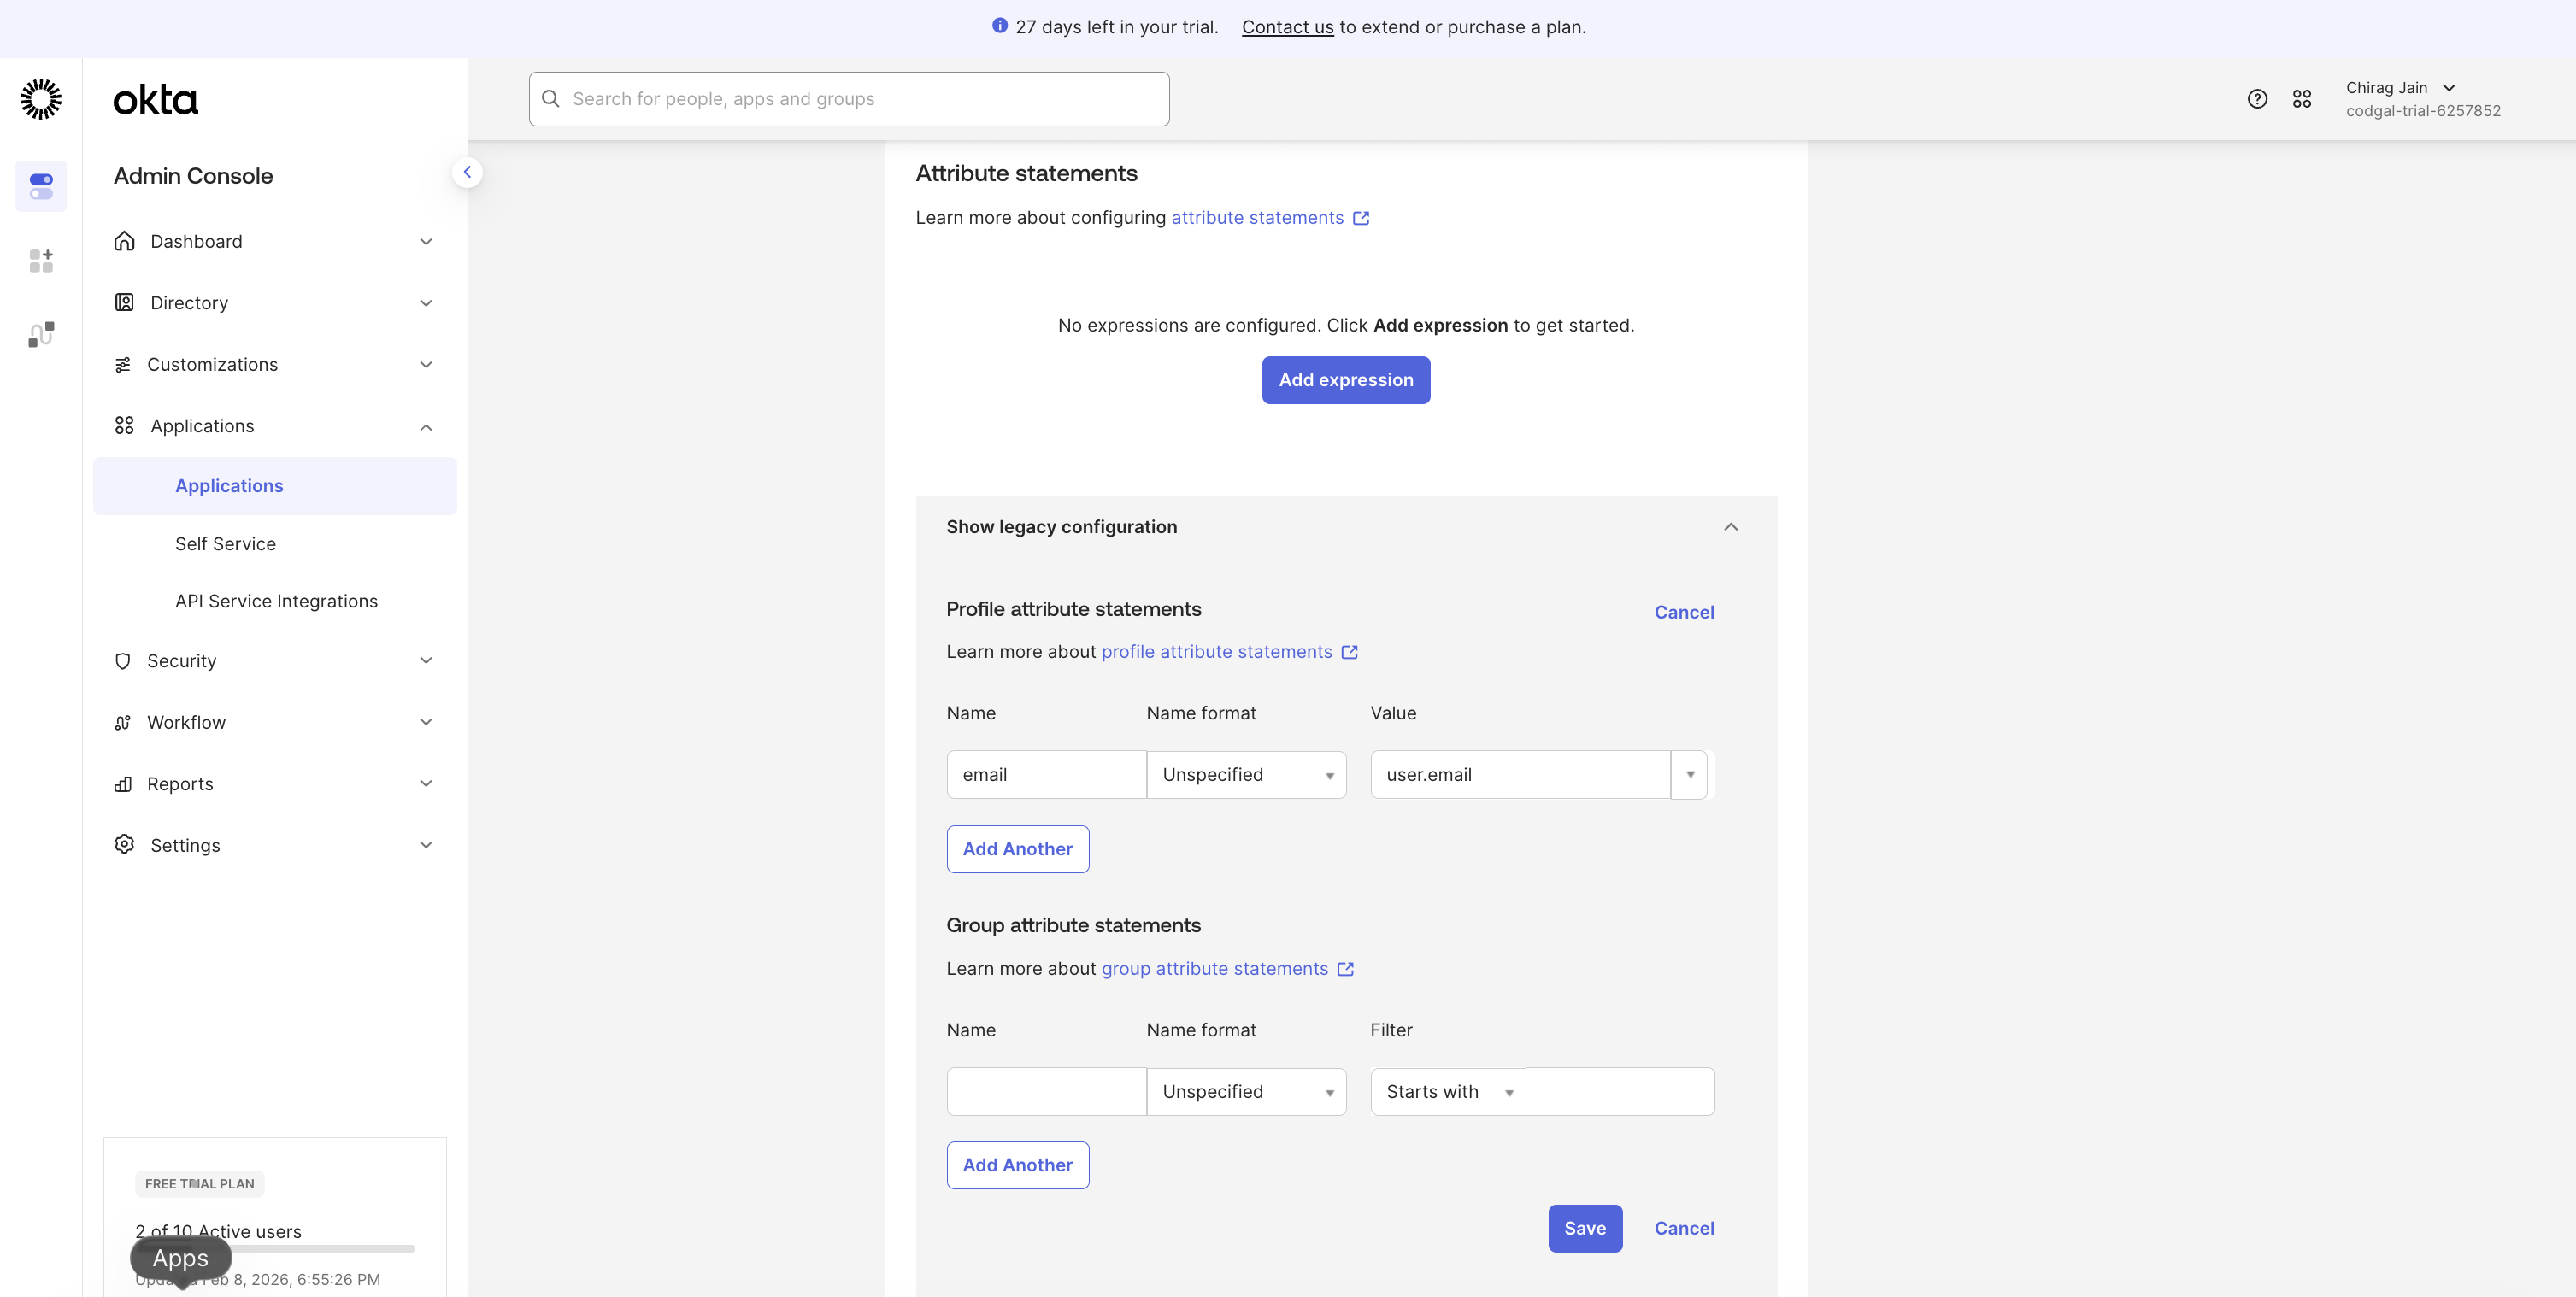Open the profile Name format Unspecified dropdown
This screenshot has height=1297, width=2576.
tap(1246, 775)
